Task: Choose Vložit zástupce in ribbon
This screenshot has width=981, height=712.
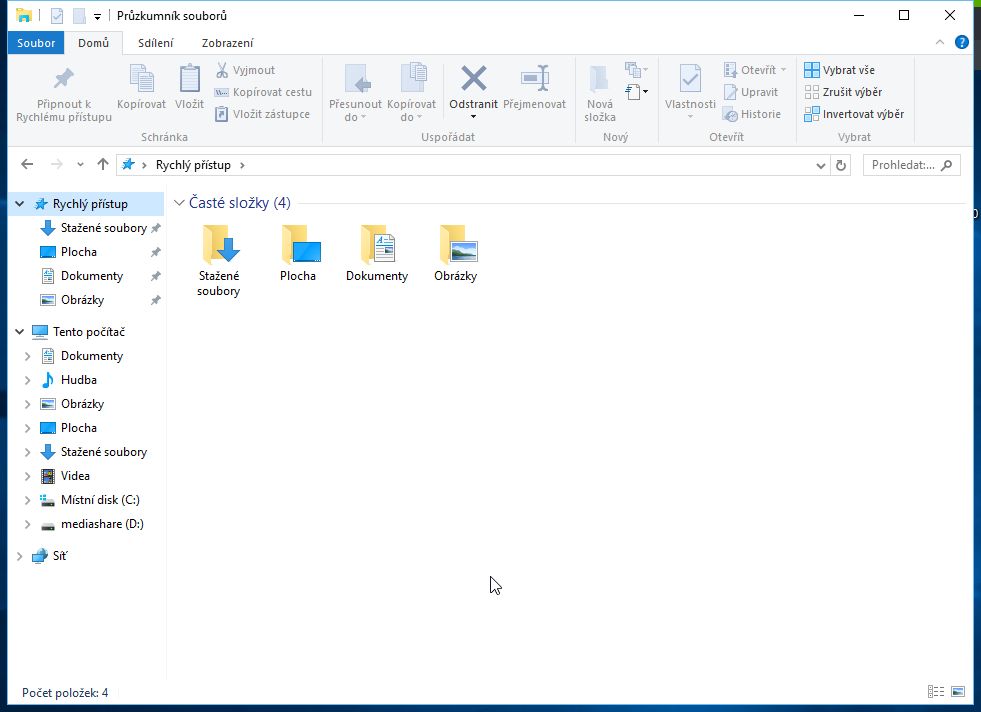Action: pos(262,114)
